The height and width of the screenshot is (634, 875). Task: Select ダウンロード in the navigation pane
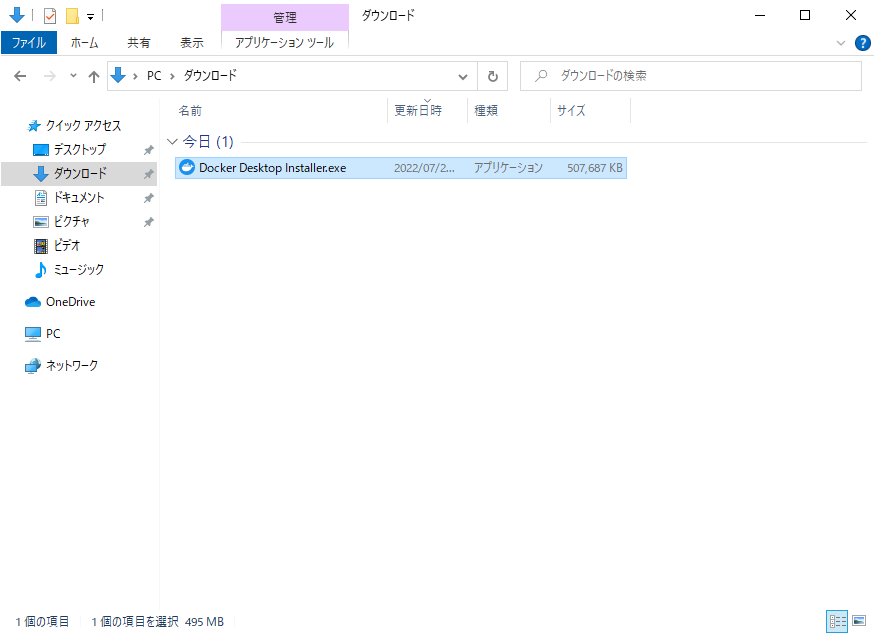click(79, 174)
